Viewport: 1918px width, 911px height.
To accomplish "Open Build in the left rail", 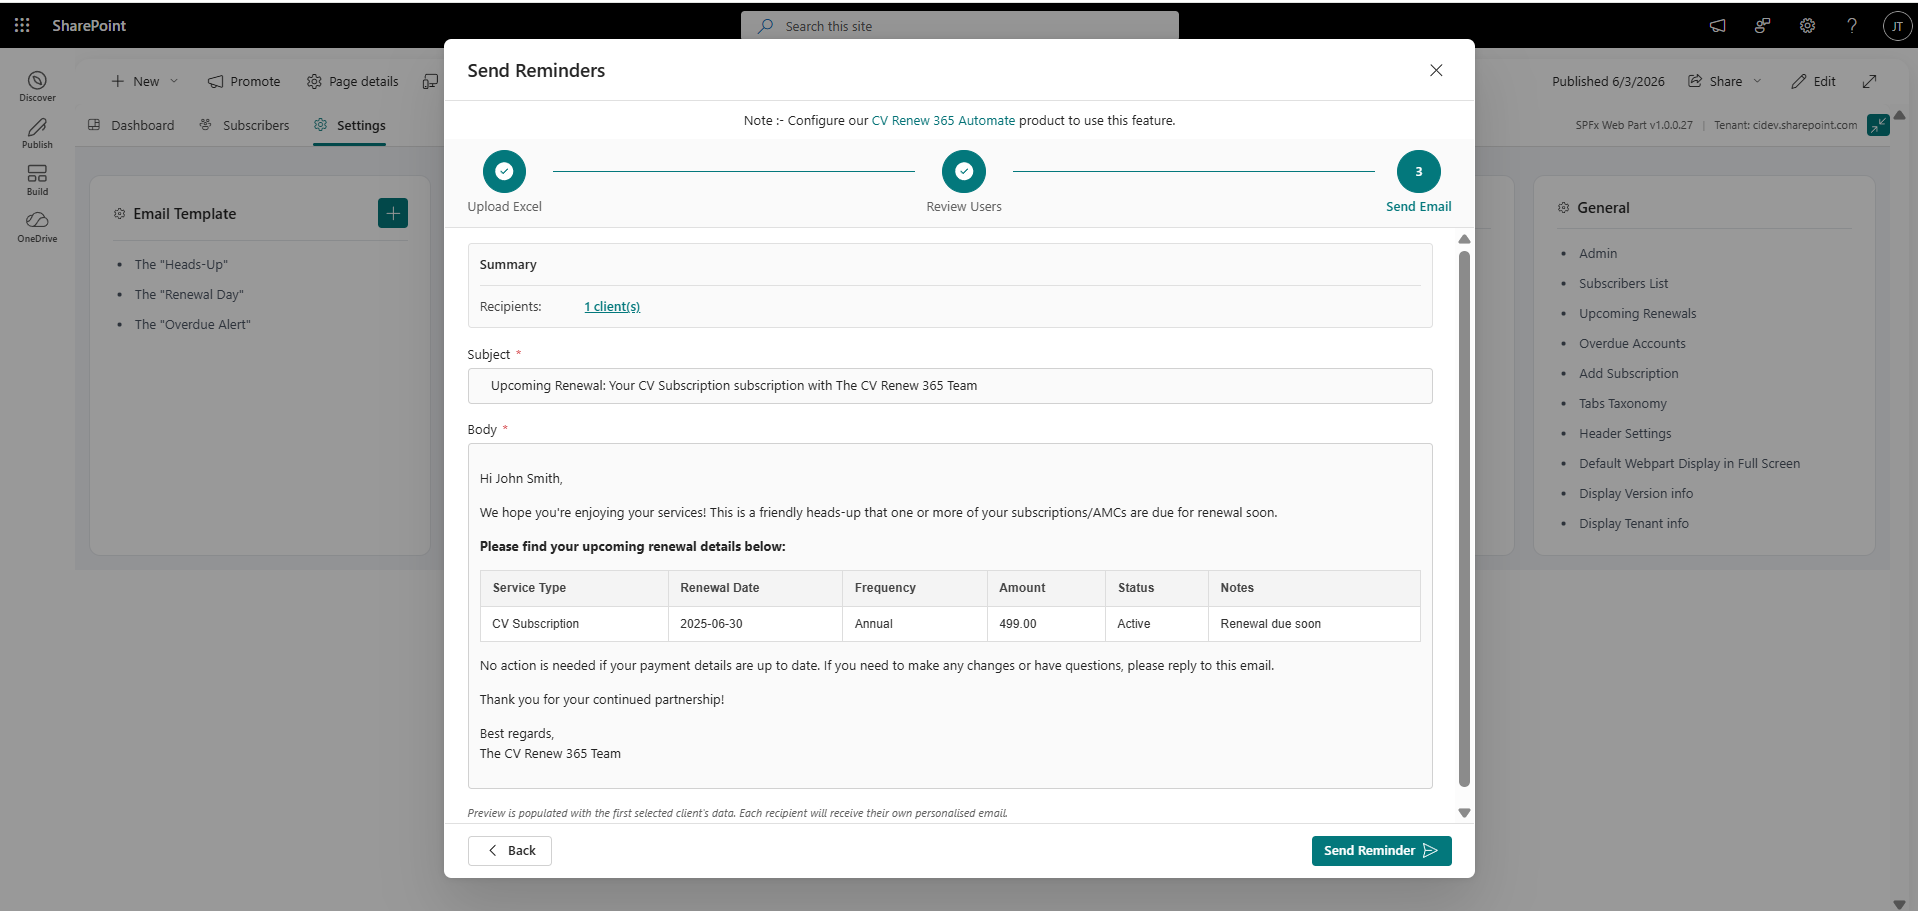I will coord(37,180).
